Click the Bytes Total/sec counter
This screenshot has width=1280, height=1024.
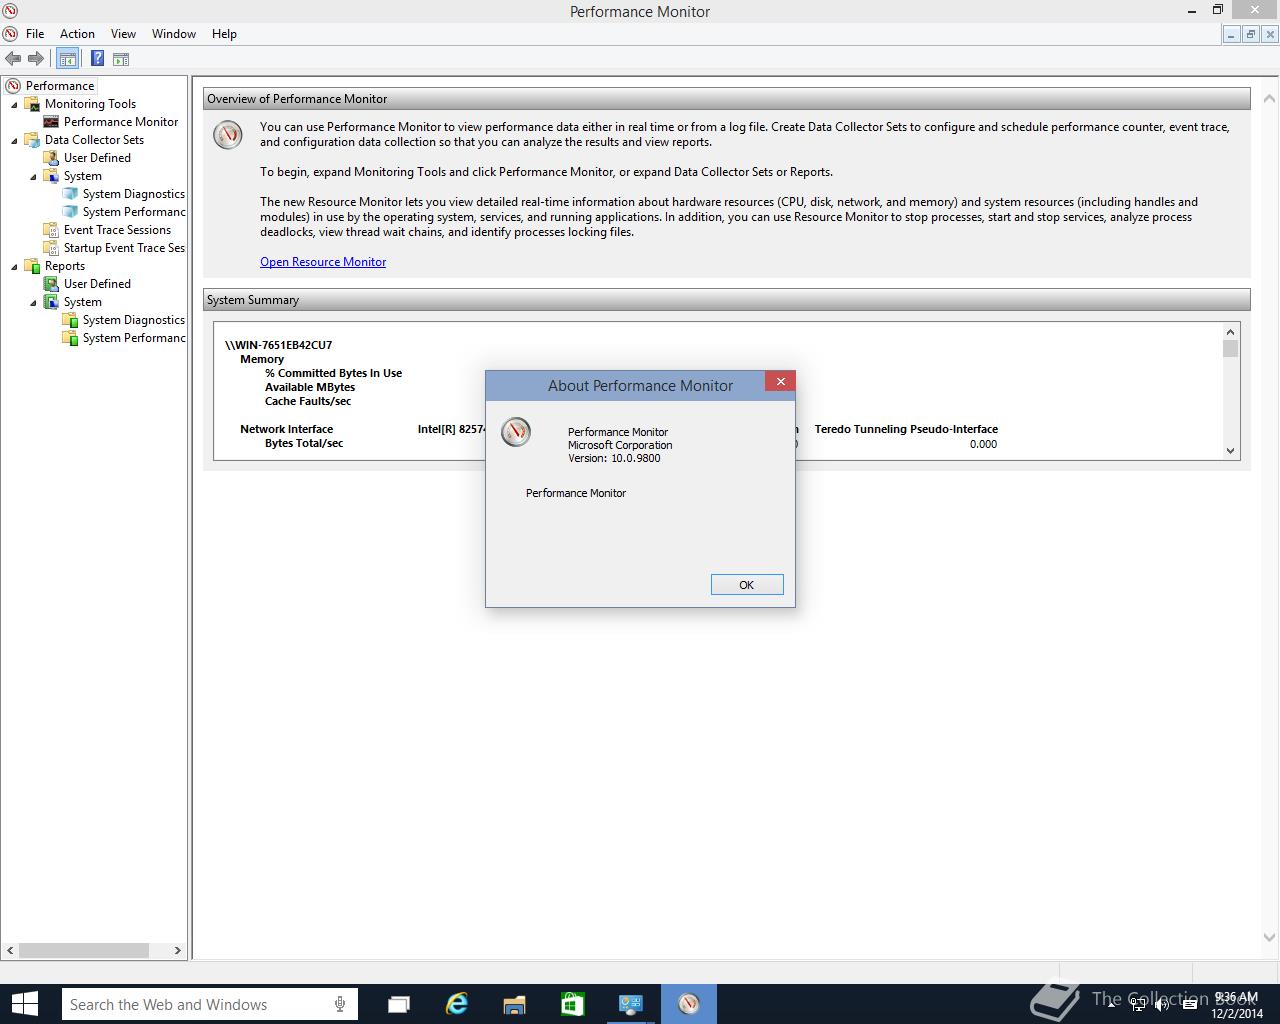pyautogui.click(x=304, y=443)
